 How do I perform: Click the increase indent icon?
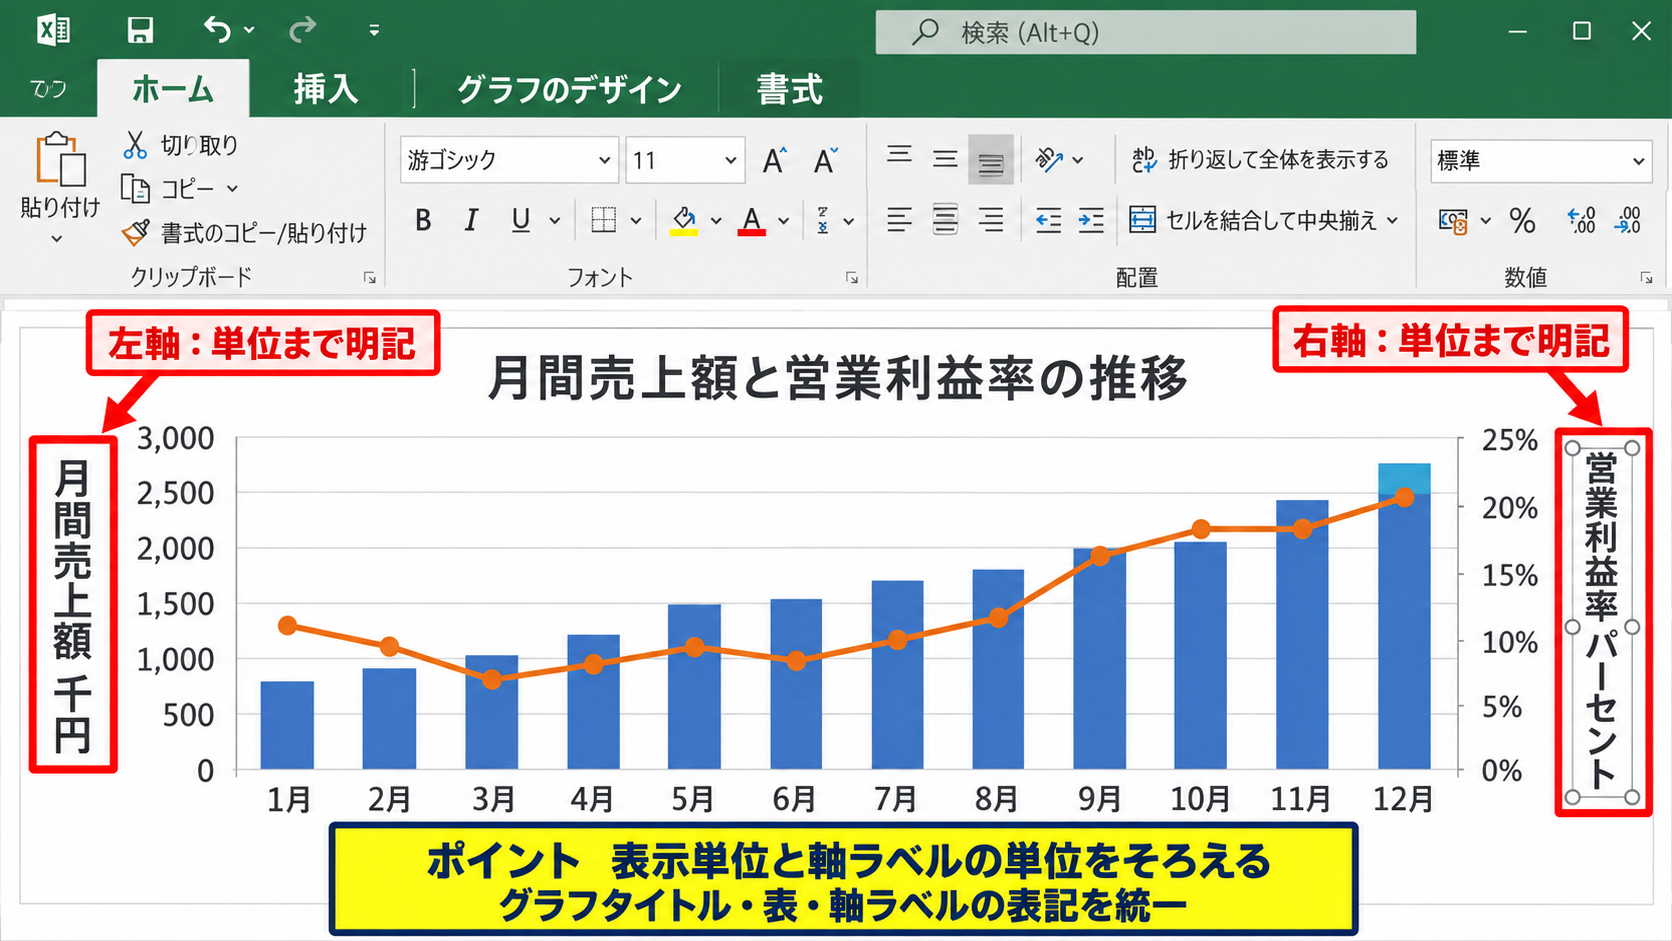[1091, 220]
